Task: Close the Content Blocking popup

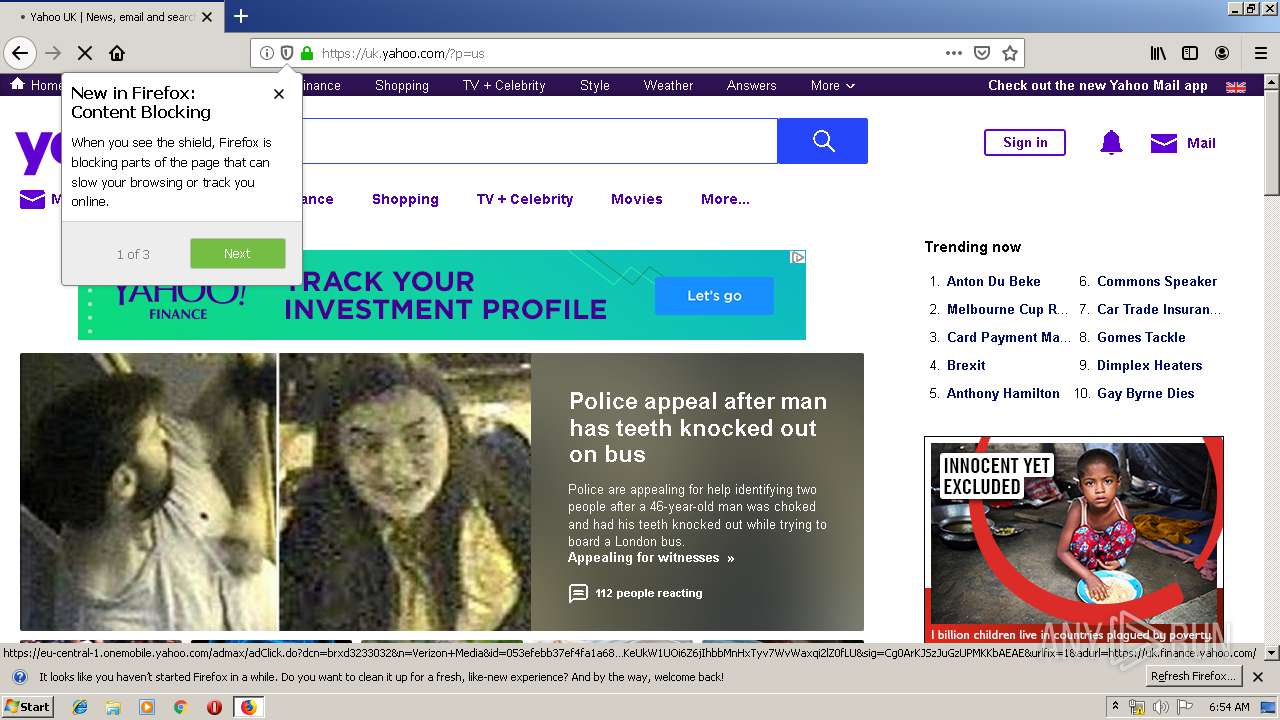Action: click(279, 94)
